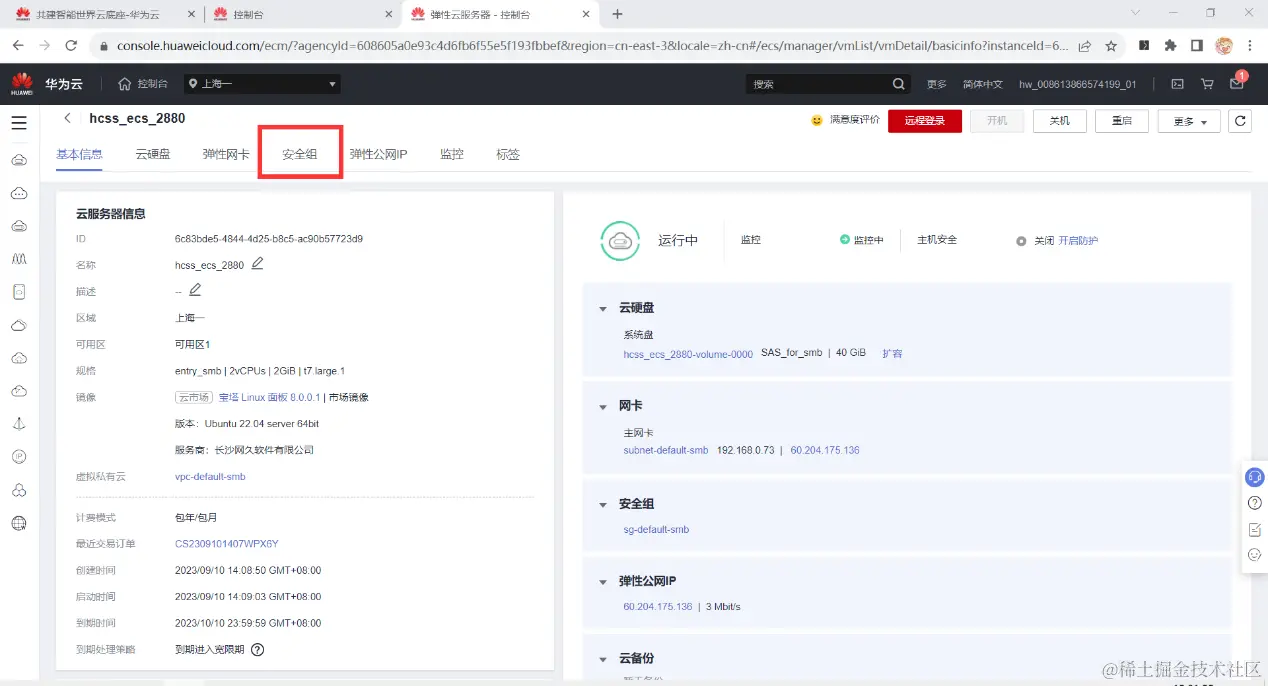Switch to 基本信息 tab
This screenshot has width=1268, height=686.
coord(79,154)
